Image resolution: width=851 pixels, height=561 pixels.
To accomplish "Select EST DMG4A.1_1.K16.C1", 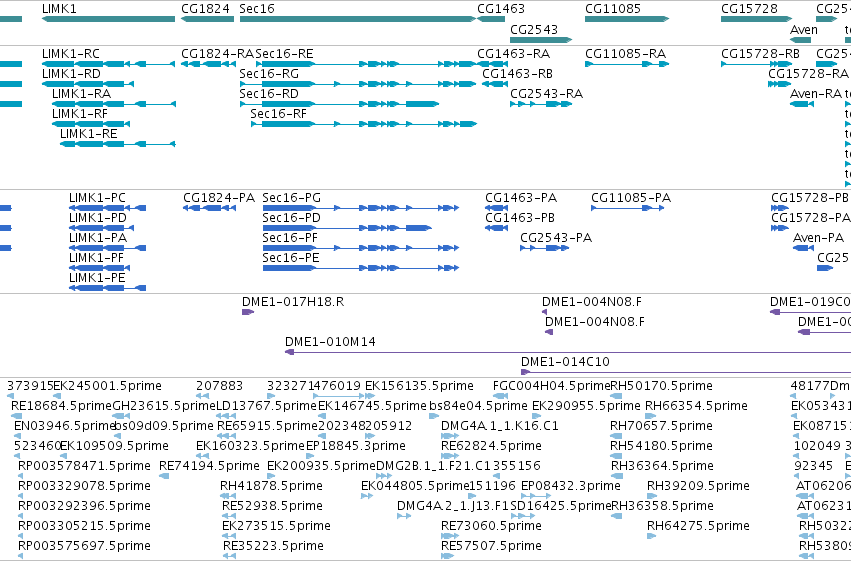I will pyautogui.click(x=500, y=426).
